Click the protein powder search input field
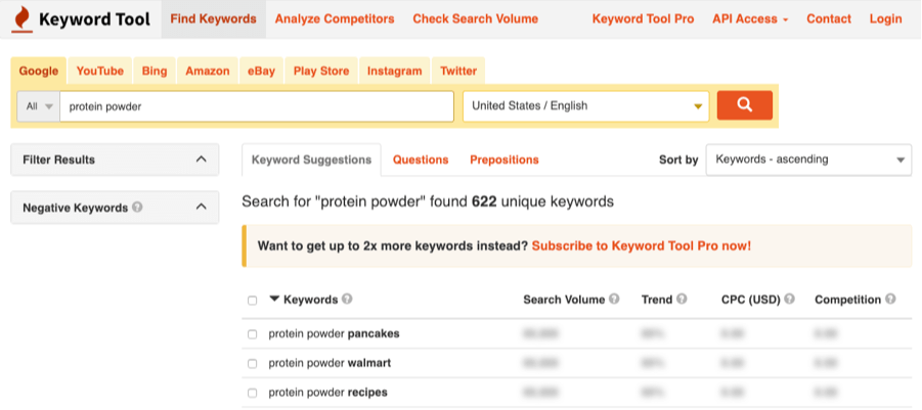 coord(256,106)
